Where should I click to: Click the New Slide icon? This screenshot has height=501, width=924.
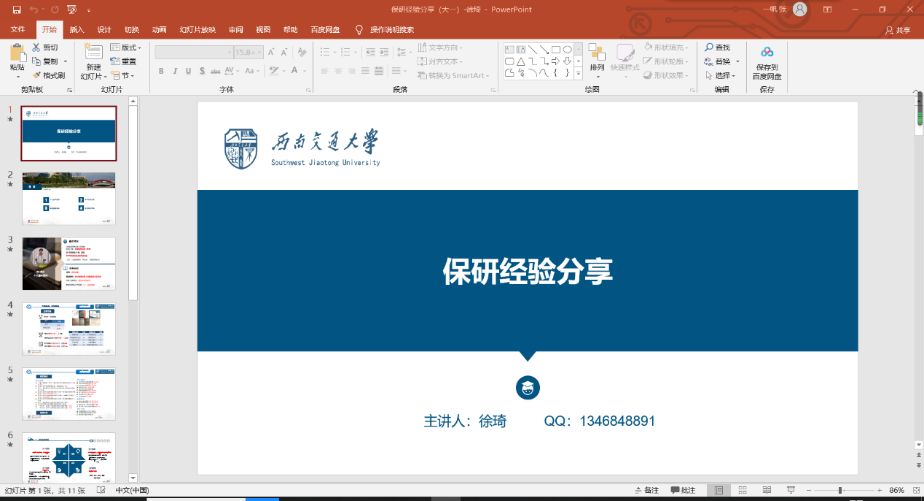(92, 53)
